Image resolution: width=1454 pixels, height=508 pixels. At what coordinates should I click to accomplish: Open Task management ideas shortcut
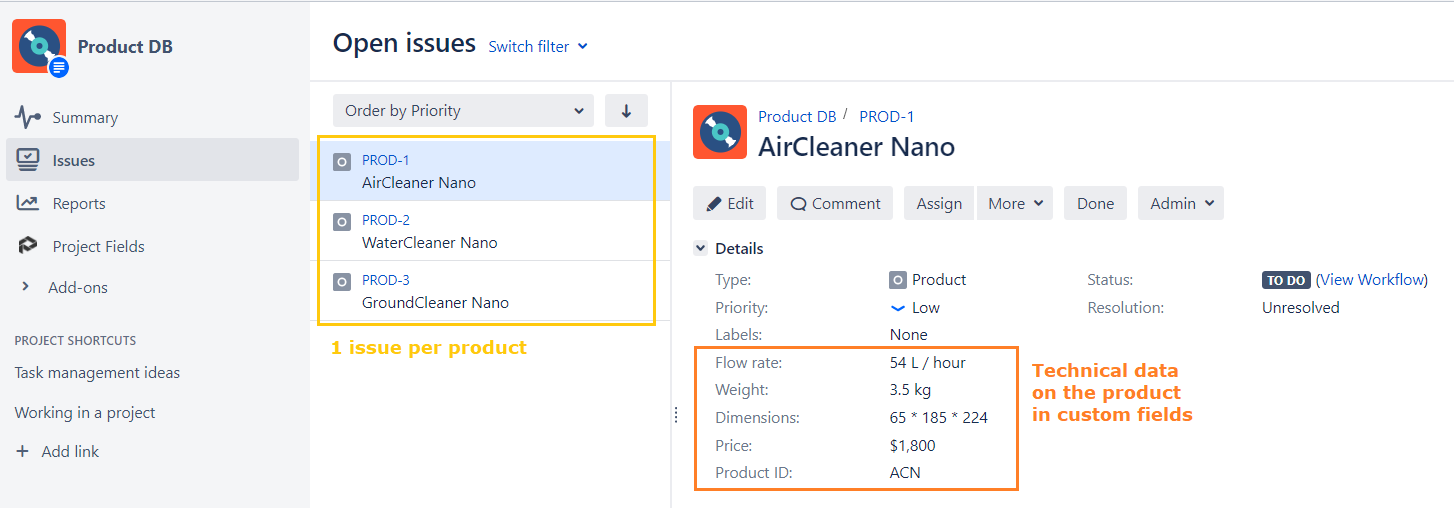coord(97,372)
